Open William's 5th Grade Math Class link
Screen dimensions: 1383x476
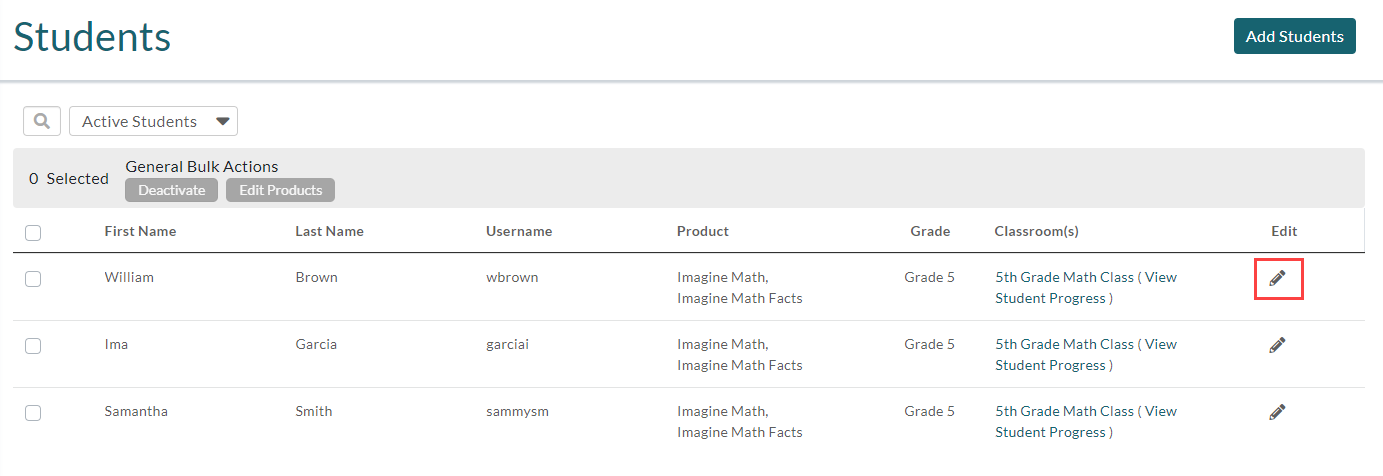pyautogui.click(x=1064, y=277)
